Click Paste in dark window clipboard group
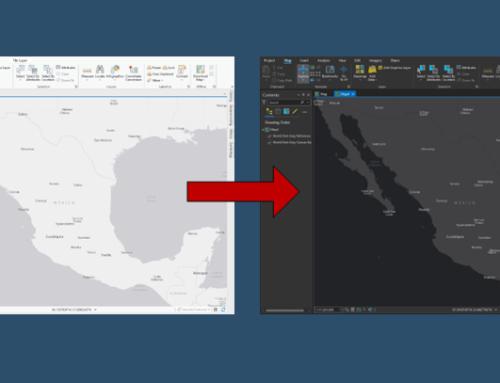The image size is (500, 383). 266,72
